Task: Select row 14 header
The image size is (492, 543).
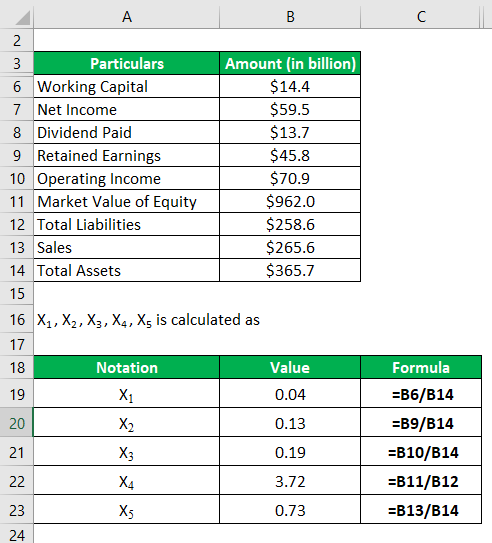Action: (x=17, y=270)
